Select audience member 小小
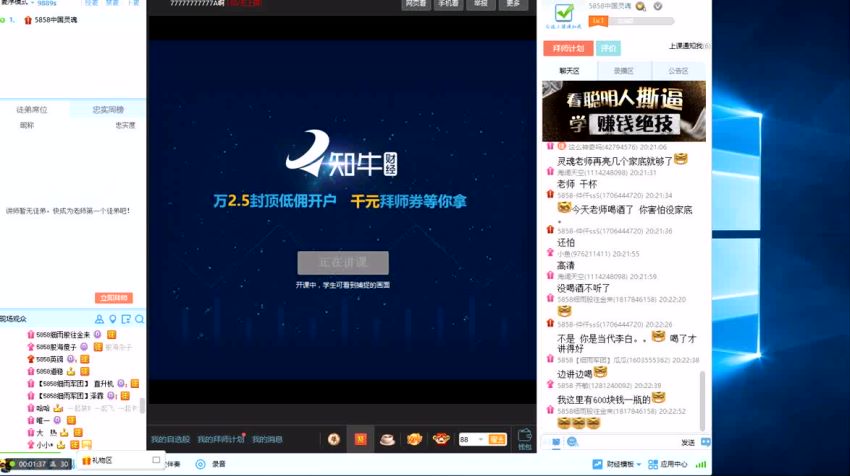Screen dimensions: 850x476 [45, 445]
